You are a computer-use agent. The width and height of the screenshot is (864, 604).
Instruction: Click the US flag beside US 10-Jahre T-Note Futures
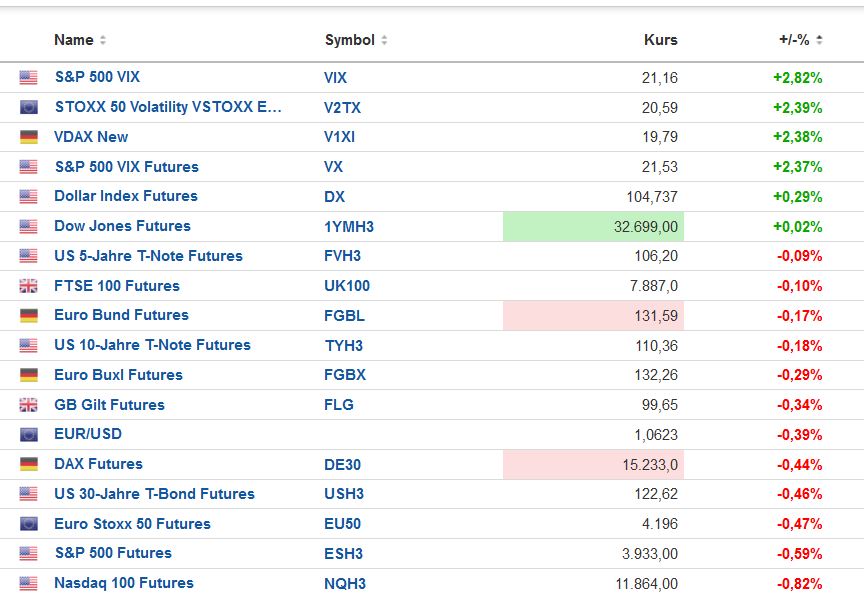[x=29, y=345]
